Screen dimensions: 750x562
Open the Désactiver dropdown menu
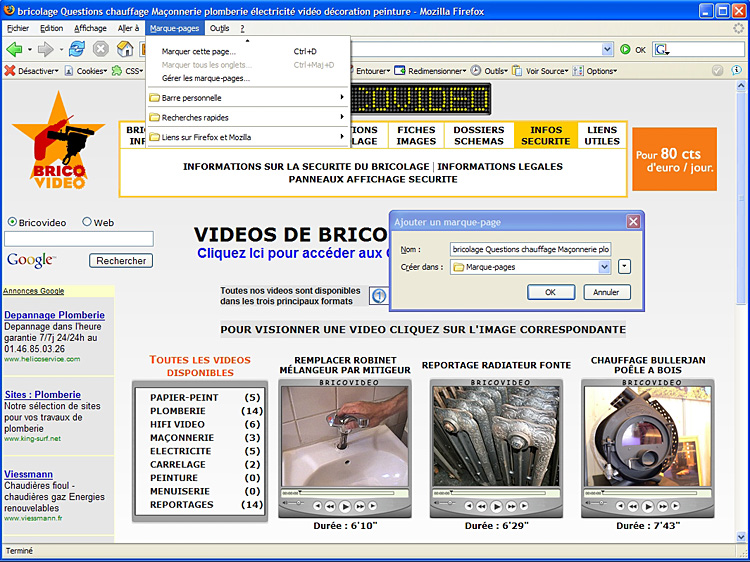click(x=57, y=71)
